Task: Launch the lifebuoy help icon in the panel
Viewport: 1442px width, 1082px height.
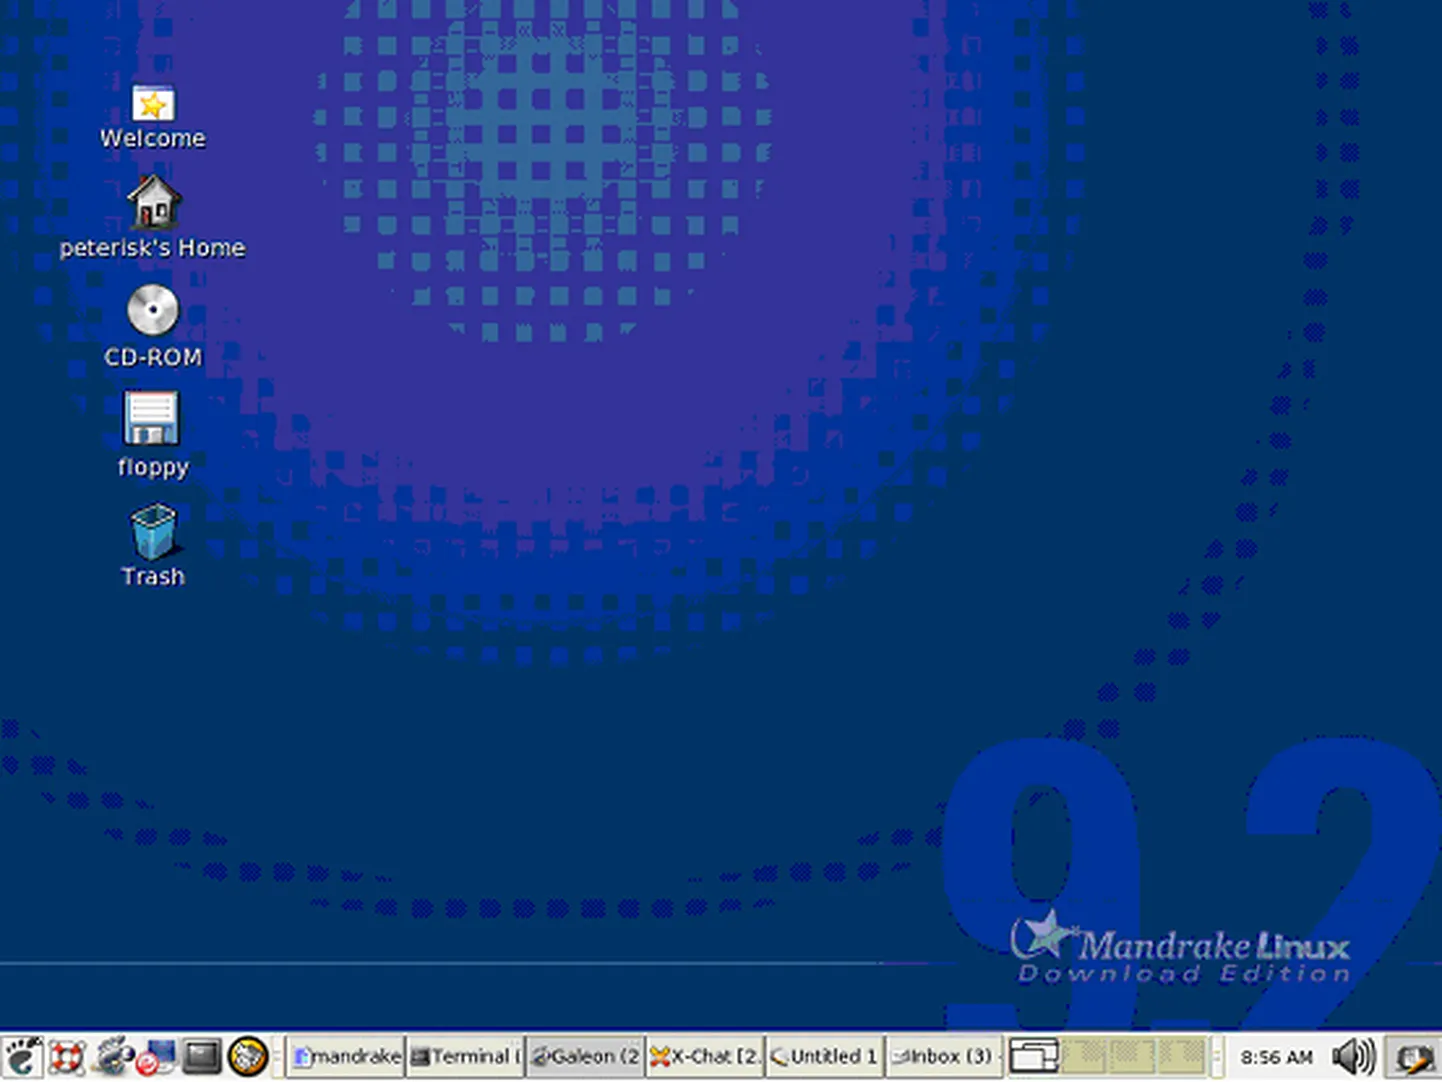Action: (x=67, y=1057)
